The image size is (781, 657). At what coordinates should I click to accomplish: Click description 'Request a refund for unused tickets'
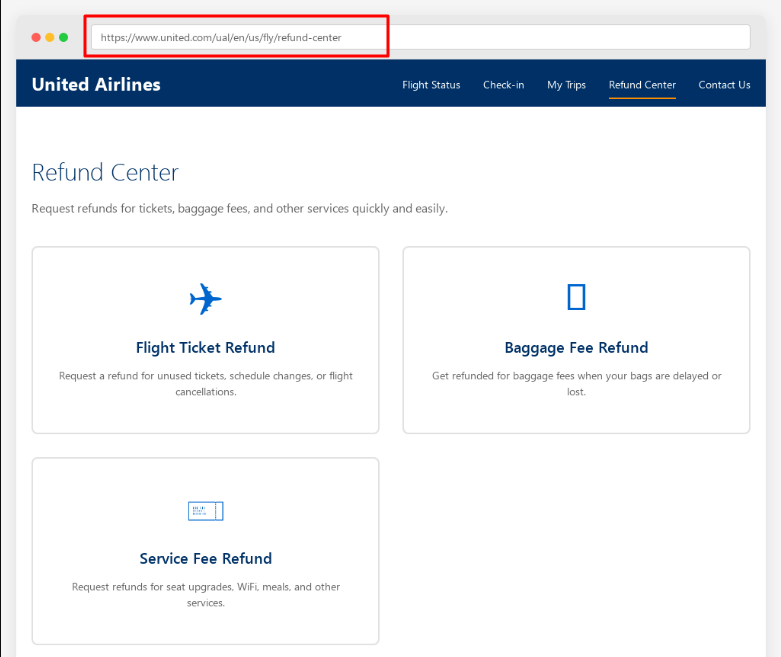205,384
